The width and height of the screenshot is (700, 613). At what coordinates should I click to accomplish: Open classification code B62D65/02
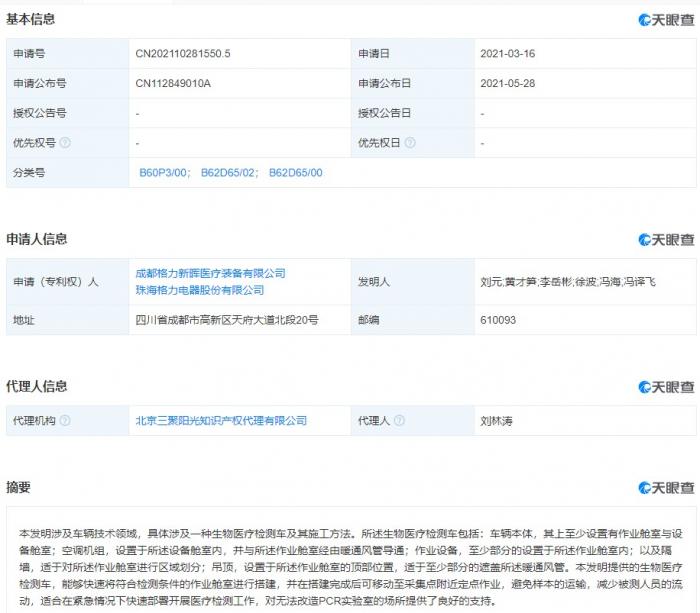coord(228,173)
